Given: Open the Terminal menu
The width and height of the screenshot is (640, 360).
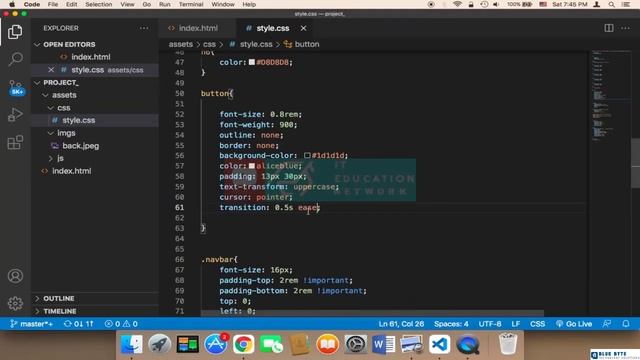Looking at the screenshot, I should 191,4.
